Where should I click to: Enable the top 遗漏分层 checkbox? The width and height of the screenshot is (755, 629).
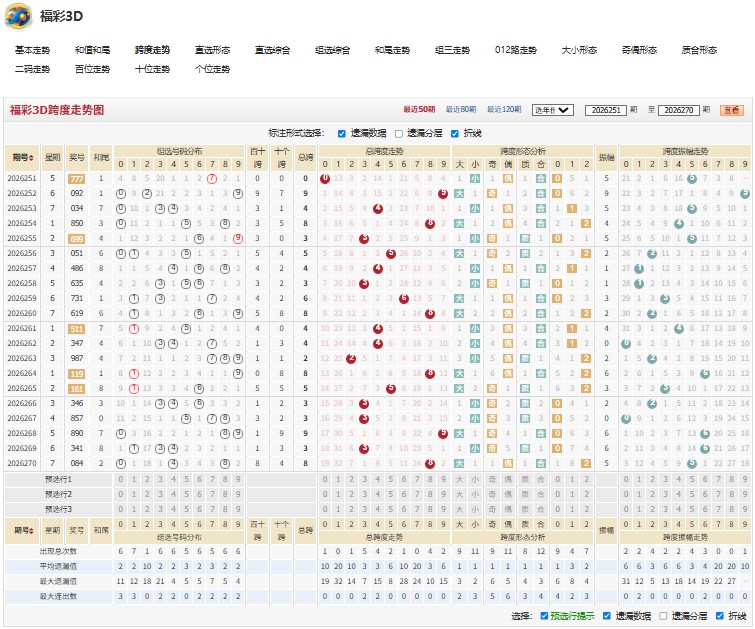click(x=399, y=133)
